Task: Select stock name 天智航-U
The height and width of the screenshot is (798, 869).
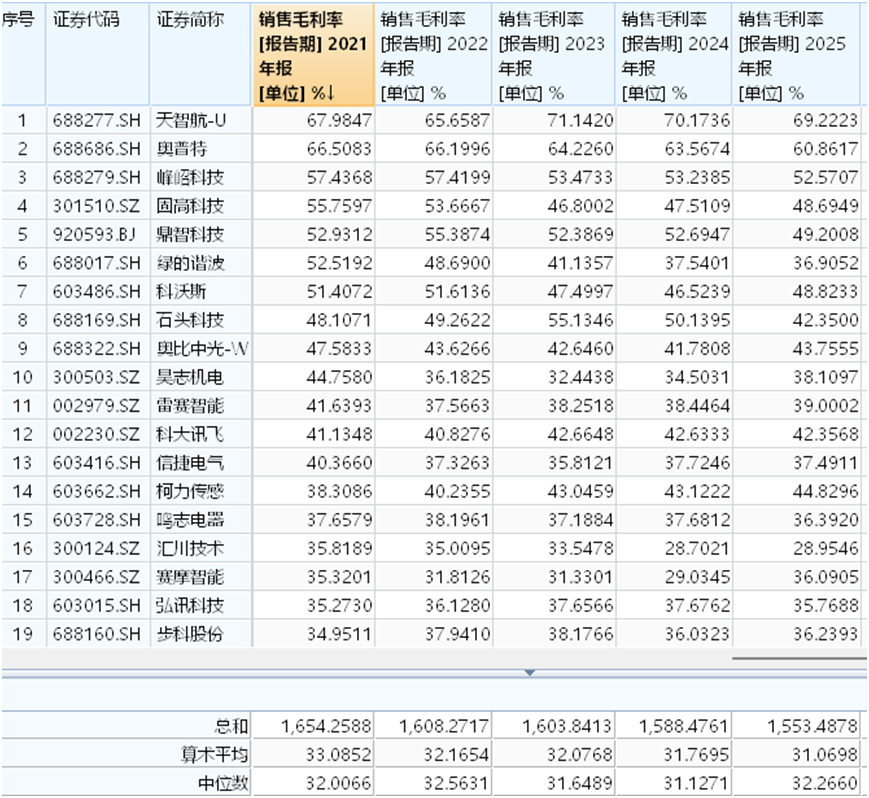Action: point(191,120)
